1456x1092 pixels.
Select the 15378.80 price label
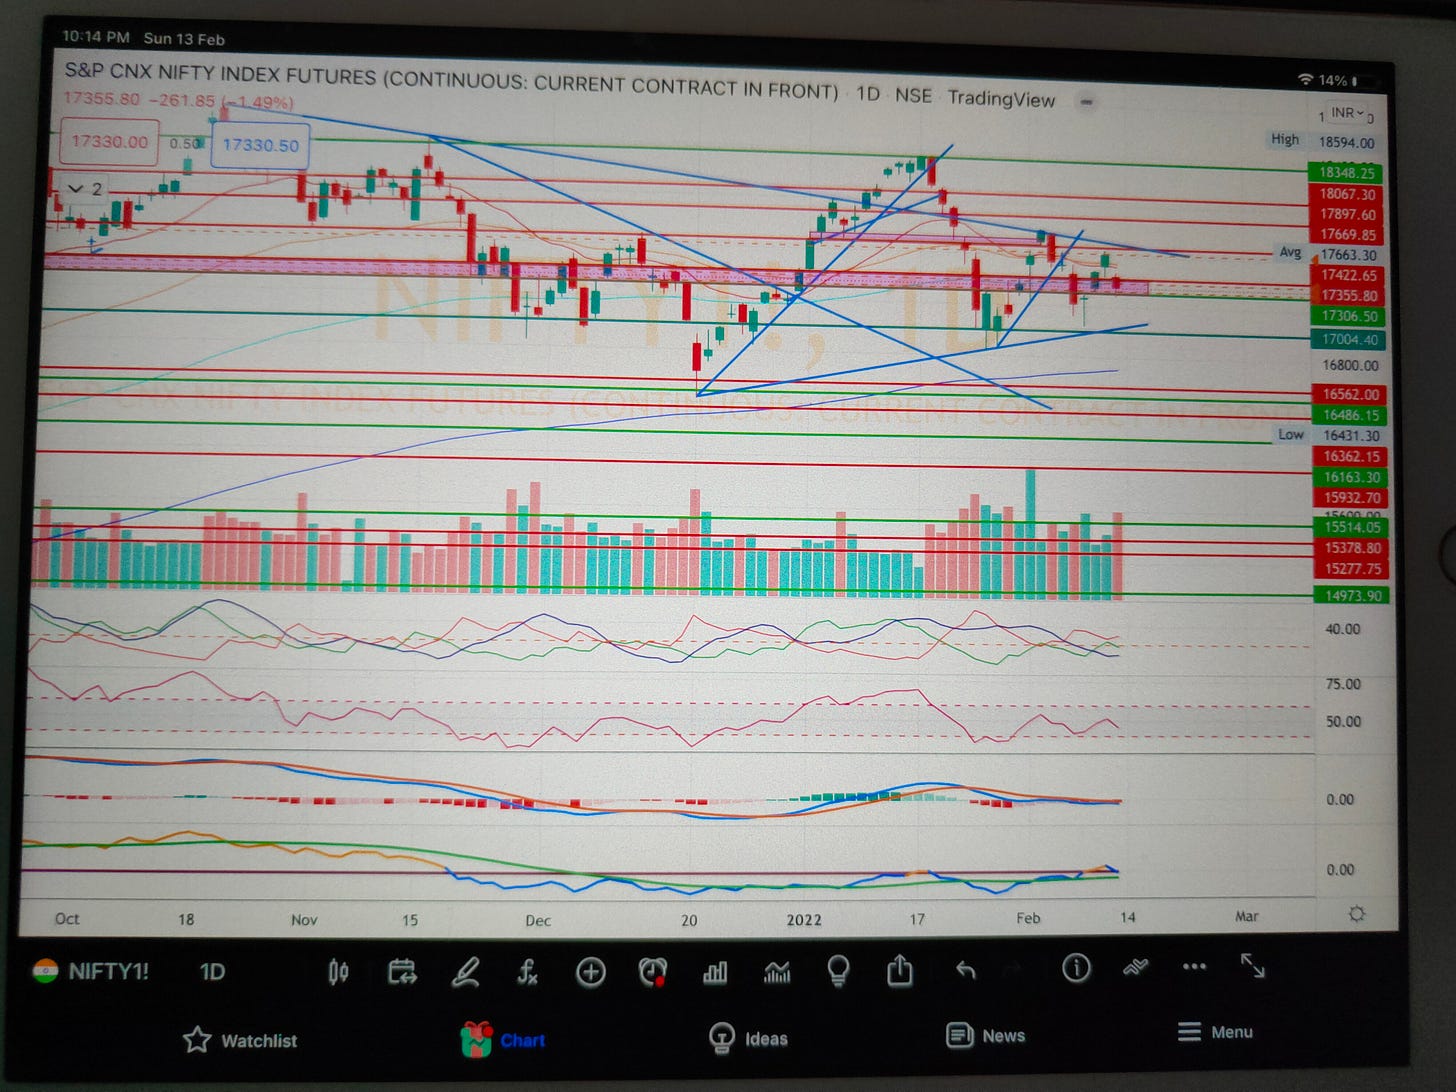pyautogui.click(x=1351, y=548)
